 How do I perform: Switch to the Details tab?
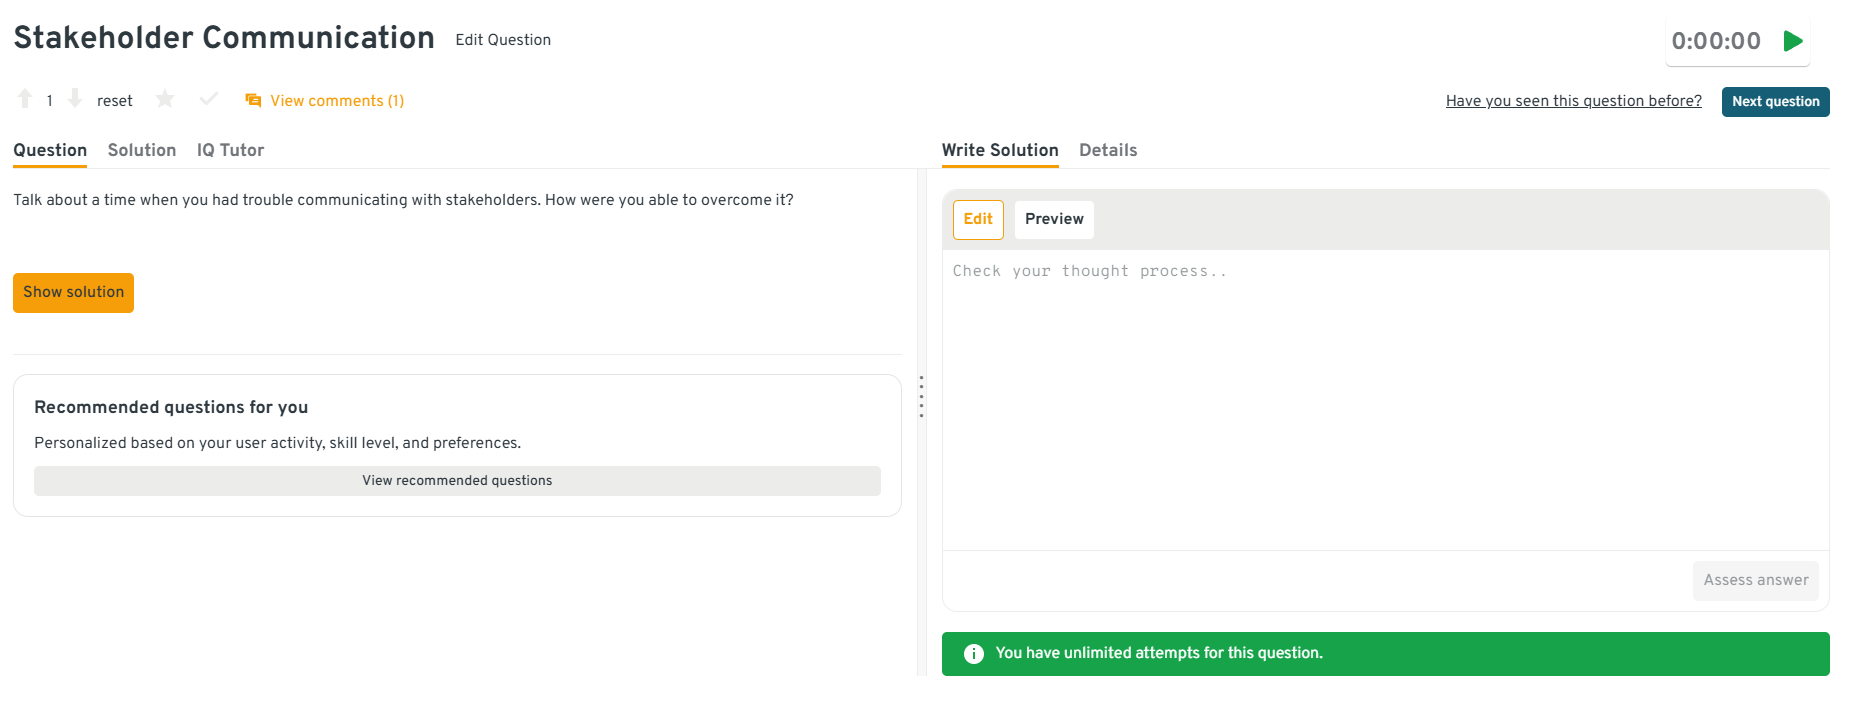1107,150
